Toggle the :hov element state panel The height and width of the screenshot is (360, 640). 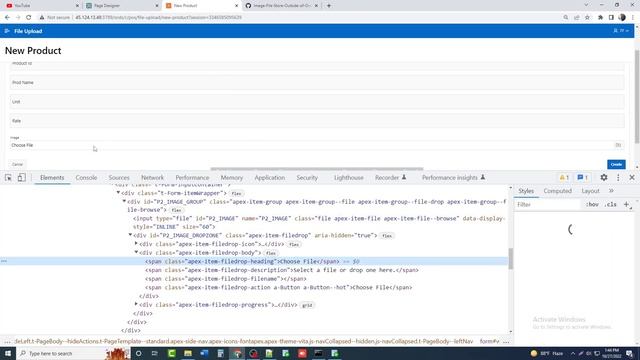(592, 204)
